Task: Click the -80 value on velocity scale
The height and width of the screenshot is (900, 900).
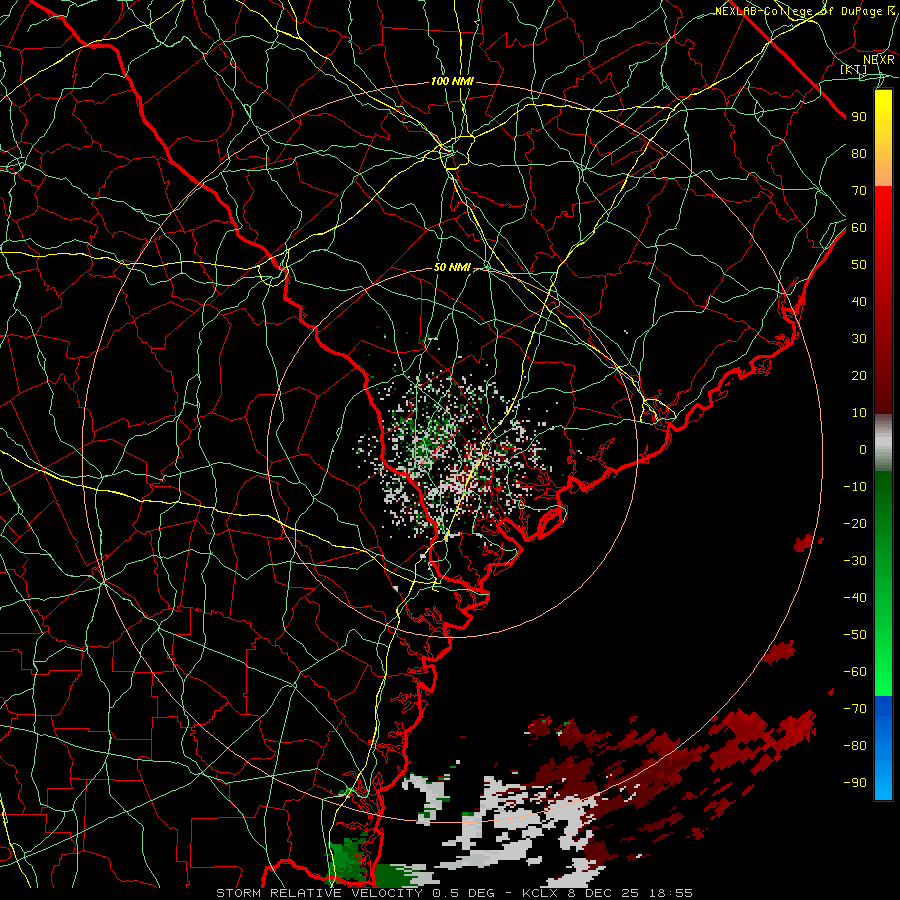Action: [x=855, y=746]
